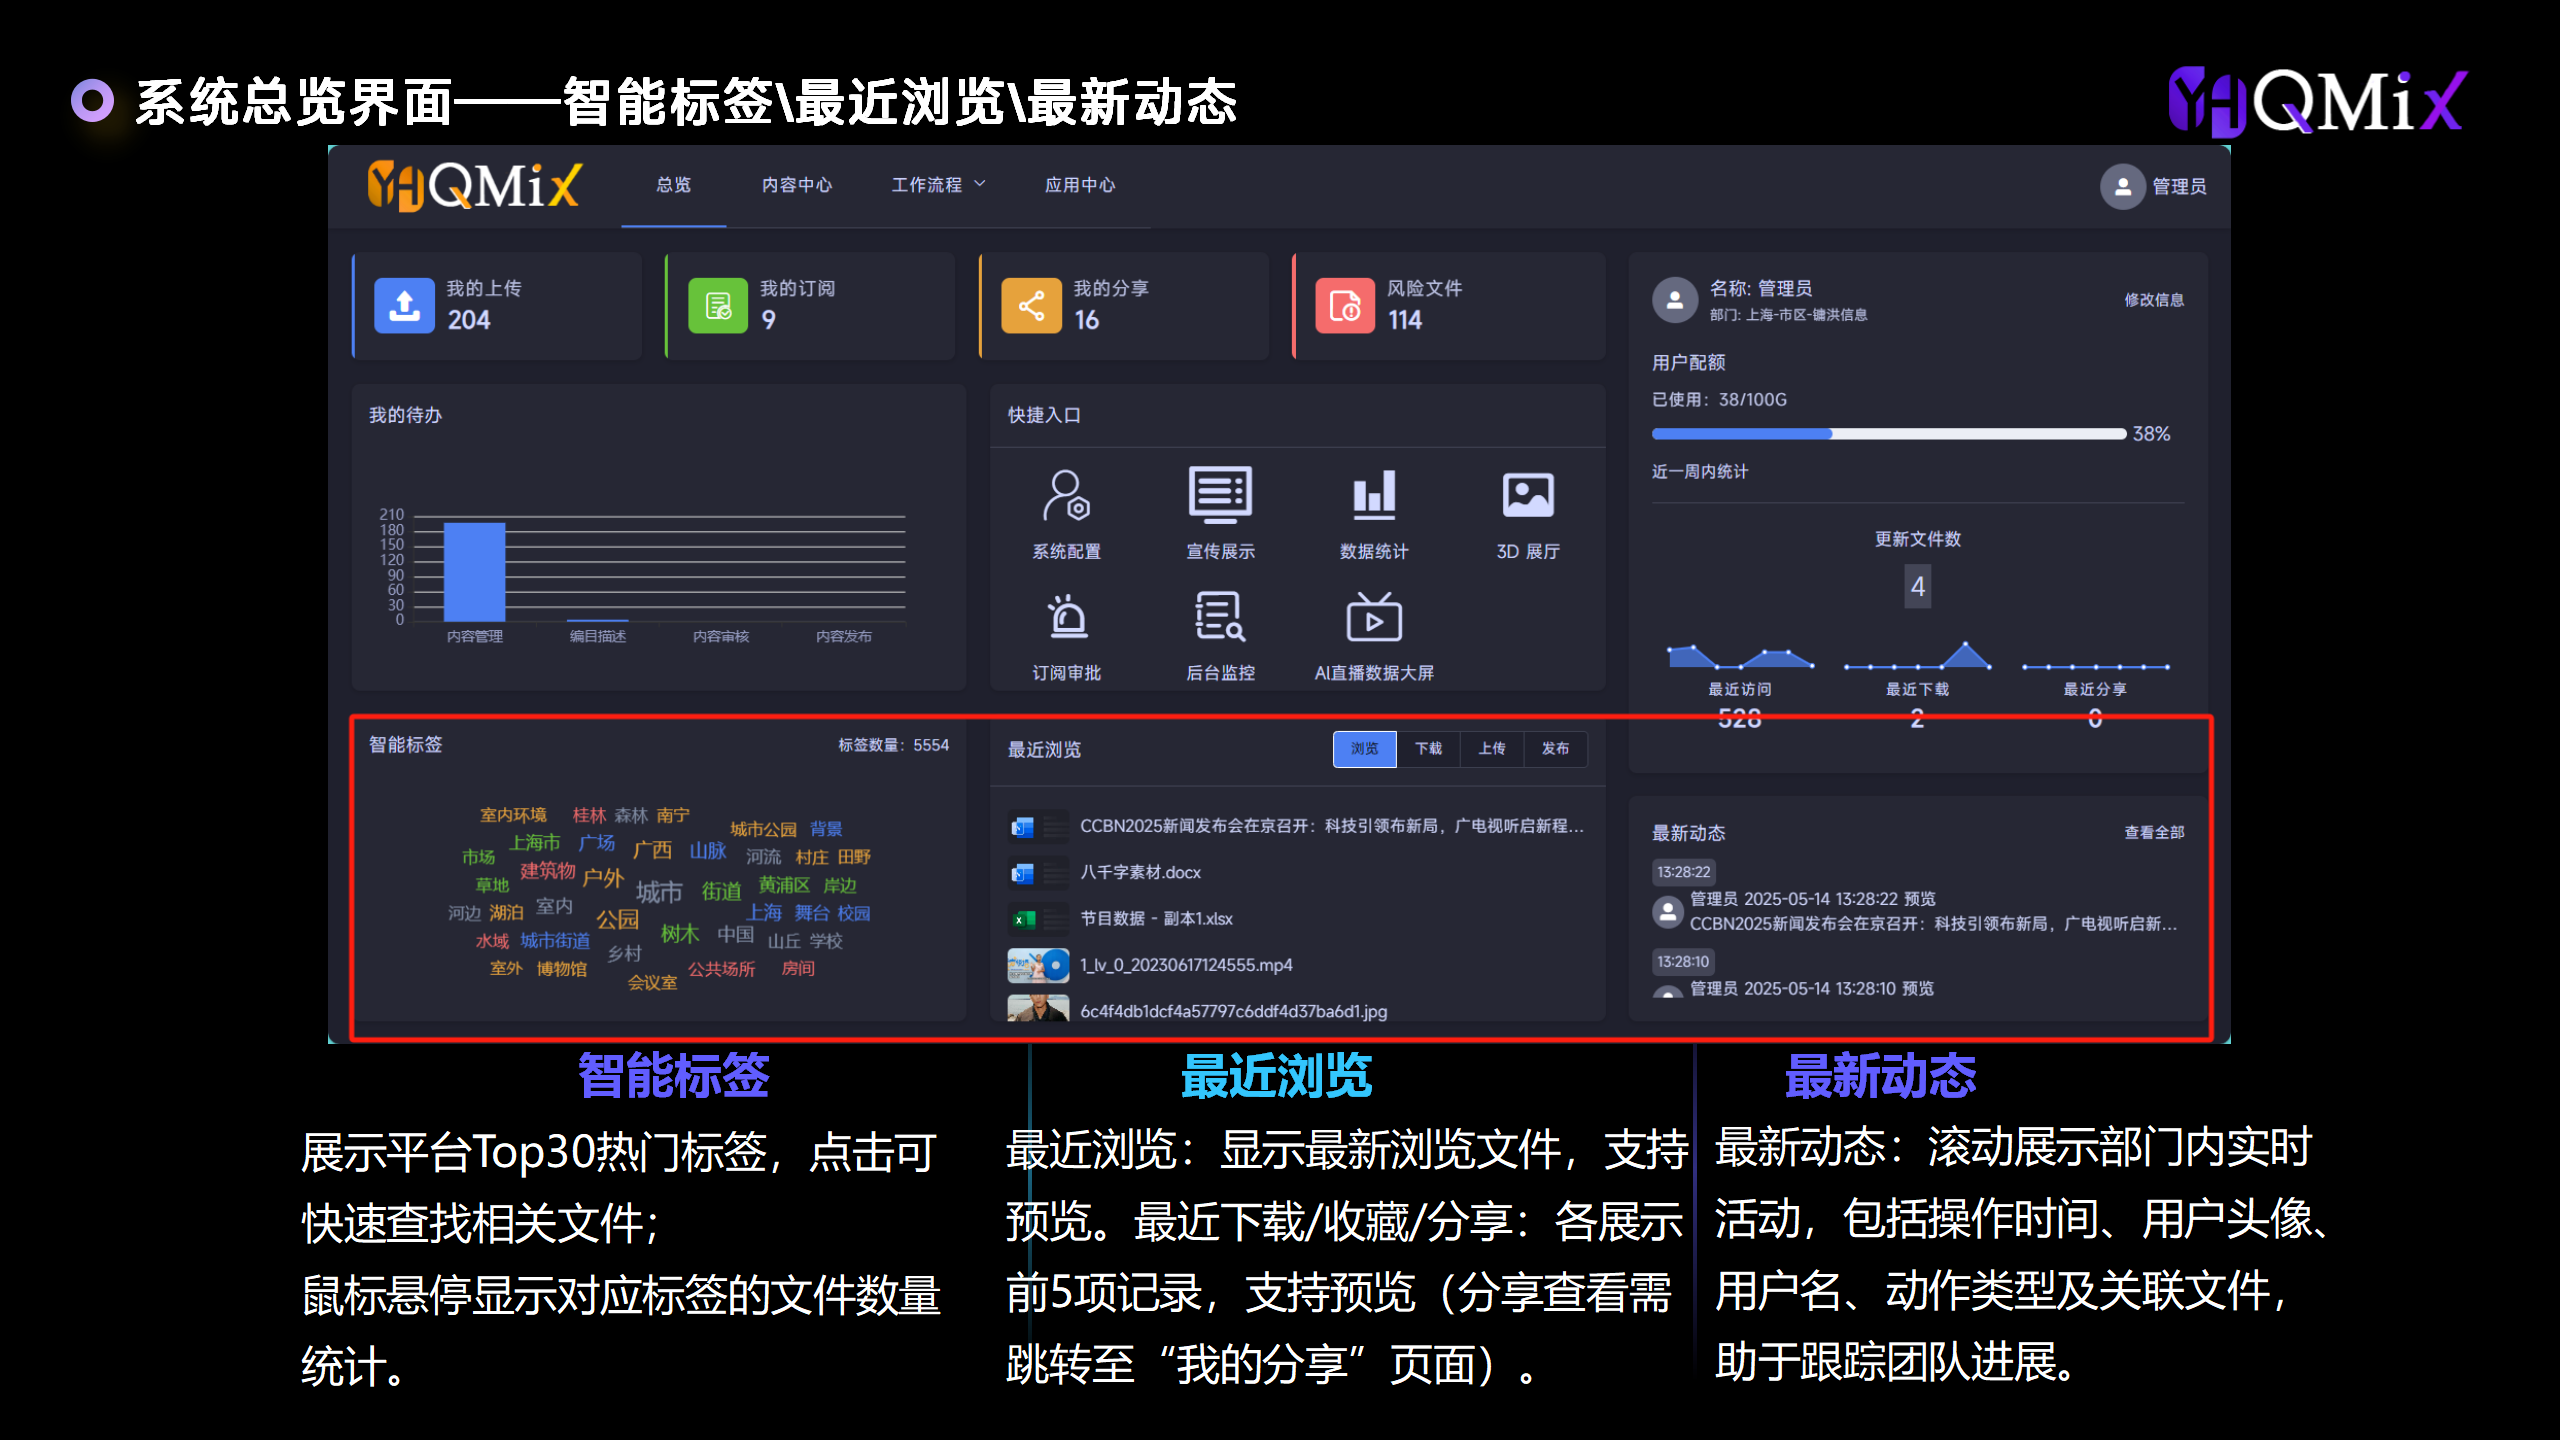The width and height of the screenshot is (2560, 1440).
Task: Open AI直播数据大屏 TV icon
Action: [x=1374, y=618]
